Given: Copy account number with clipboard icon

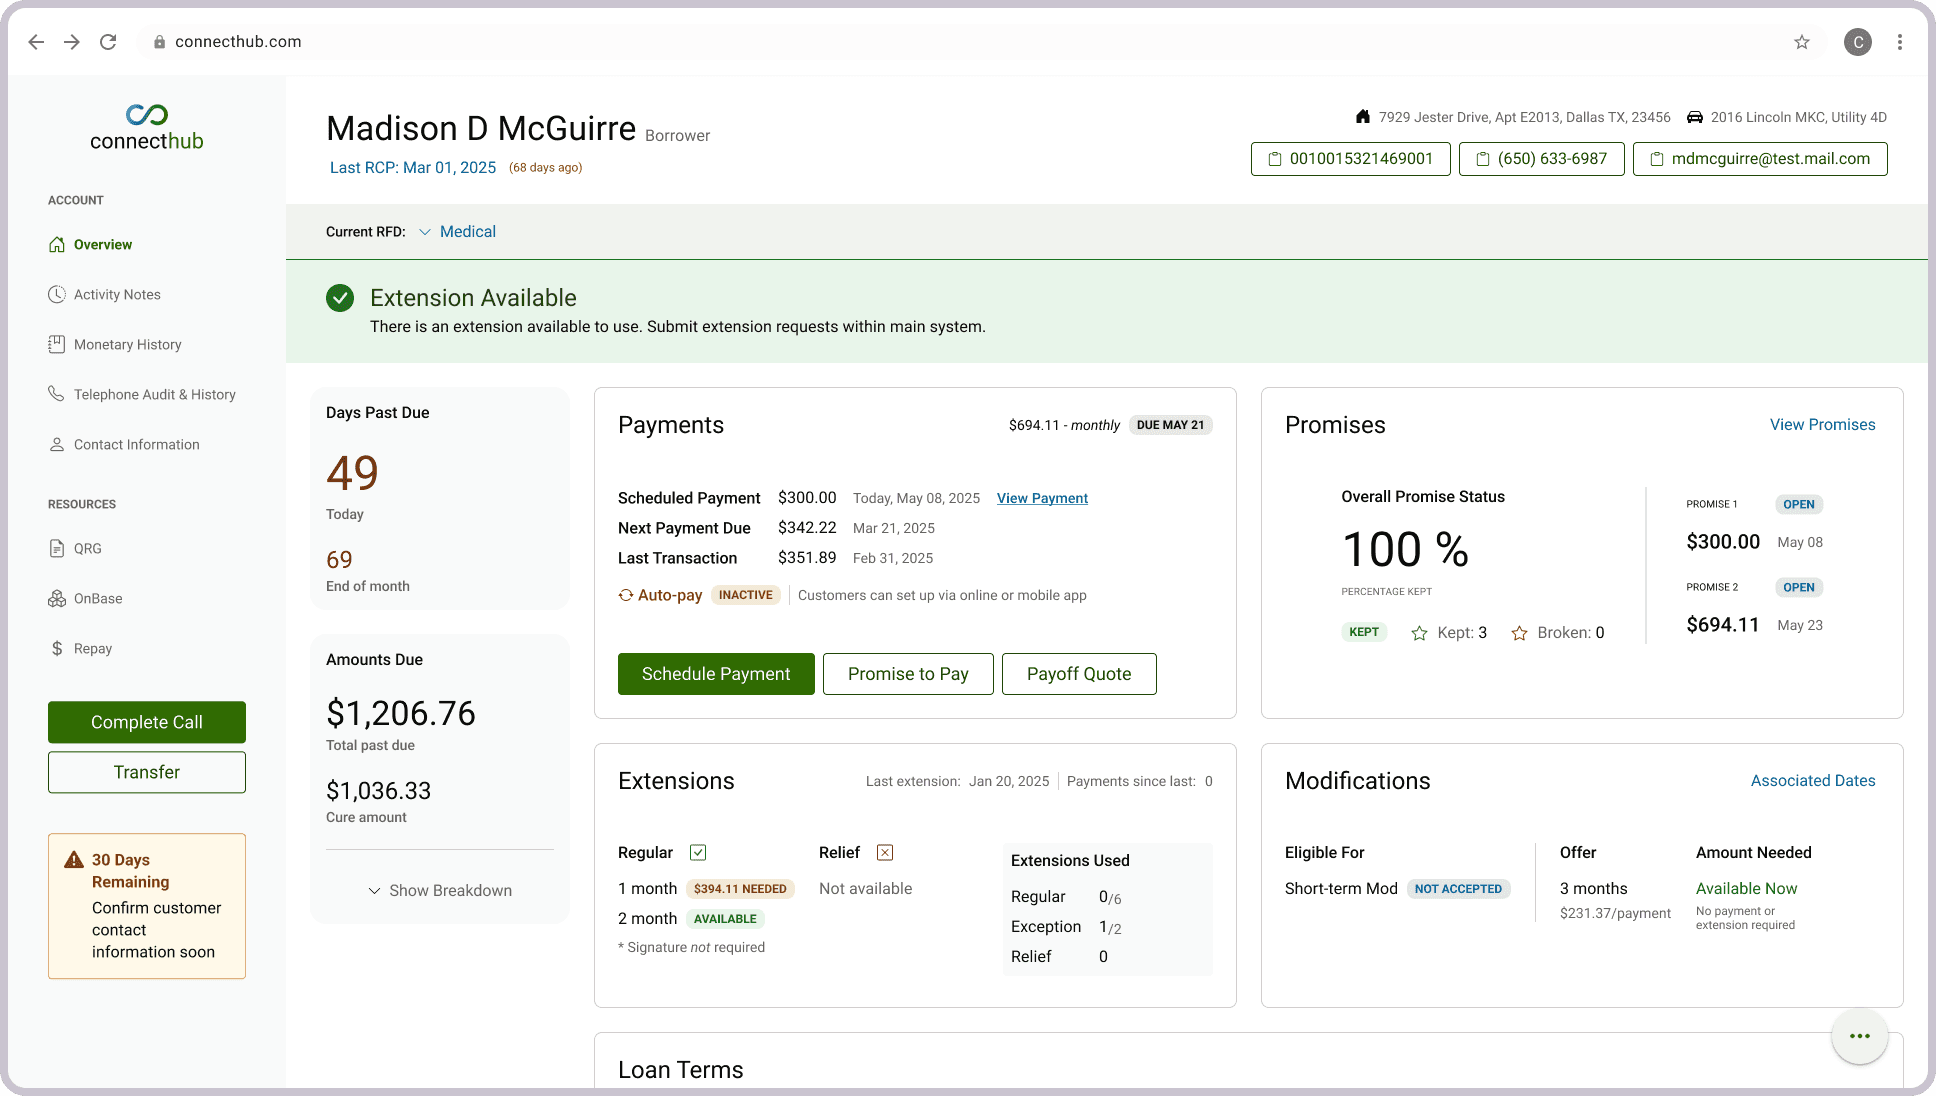Looking at the screenshot, I should pyautogui.click(x=1275, y=159).
